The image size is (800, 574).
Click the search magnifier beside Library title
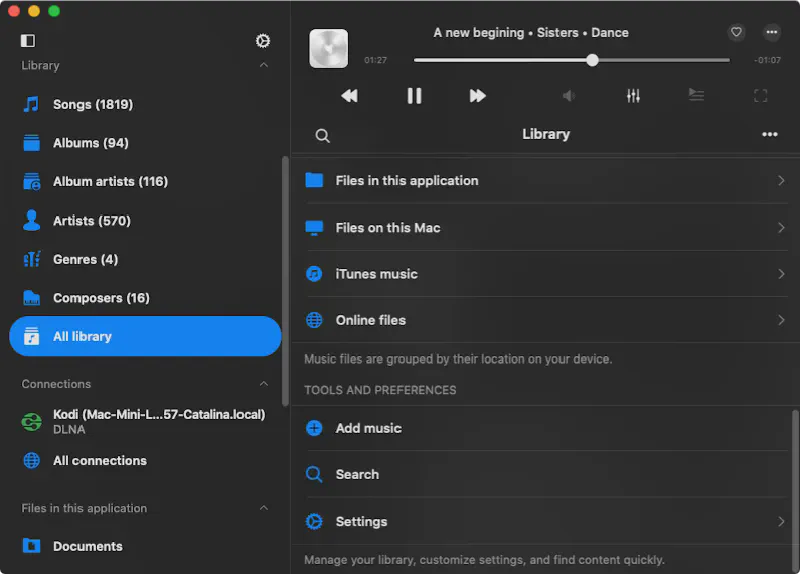(x=322, y=135)
